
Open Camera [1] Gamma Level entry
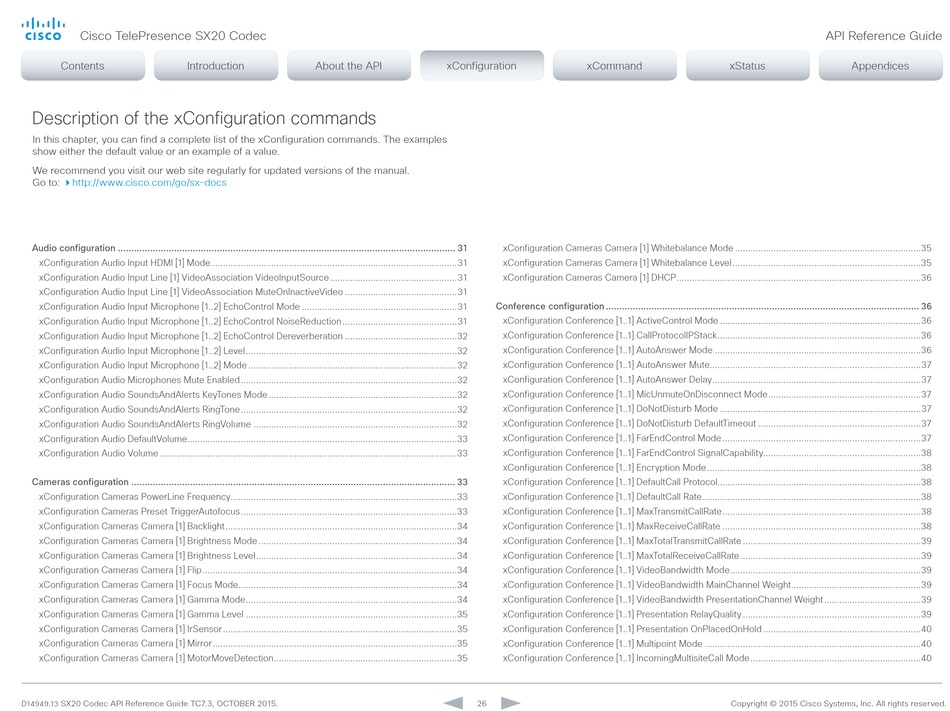coord(253,614)
